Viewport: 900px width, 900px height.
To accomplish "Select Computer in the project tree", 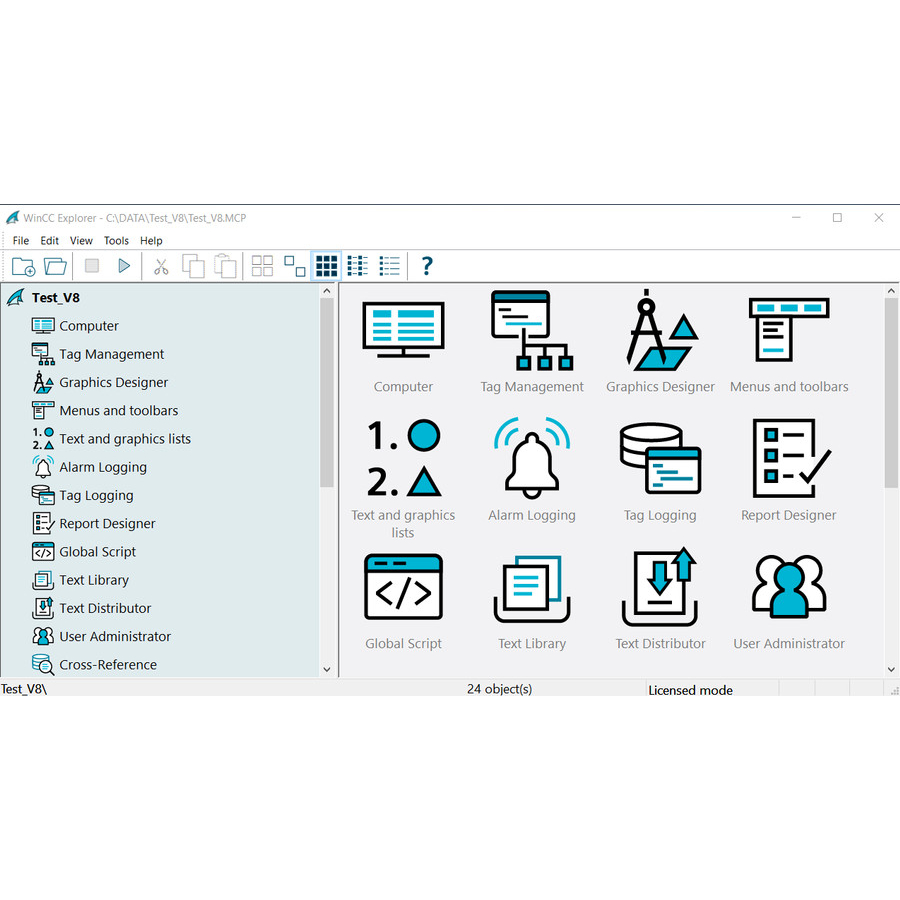I will pos(89,326).
